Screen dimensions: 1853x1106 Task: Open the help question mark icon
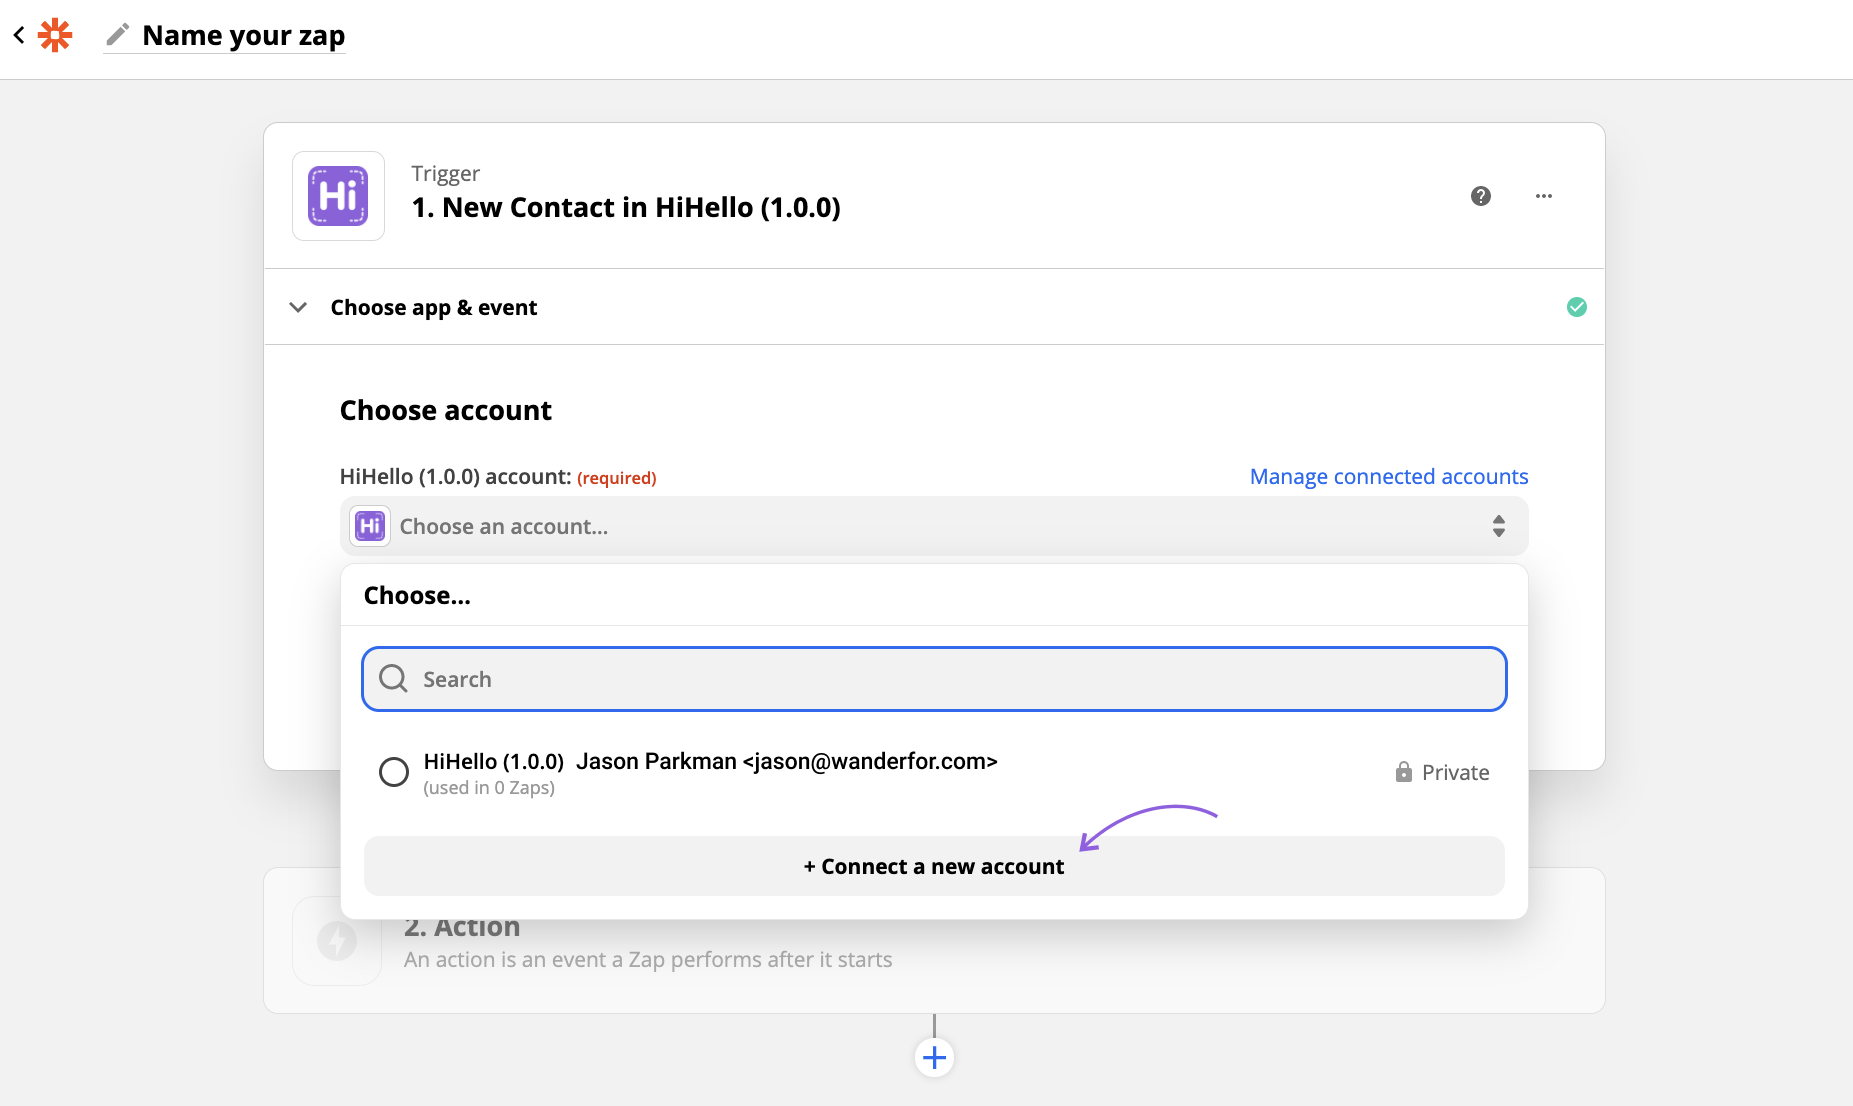tap(1481, 196)
